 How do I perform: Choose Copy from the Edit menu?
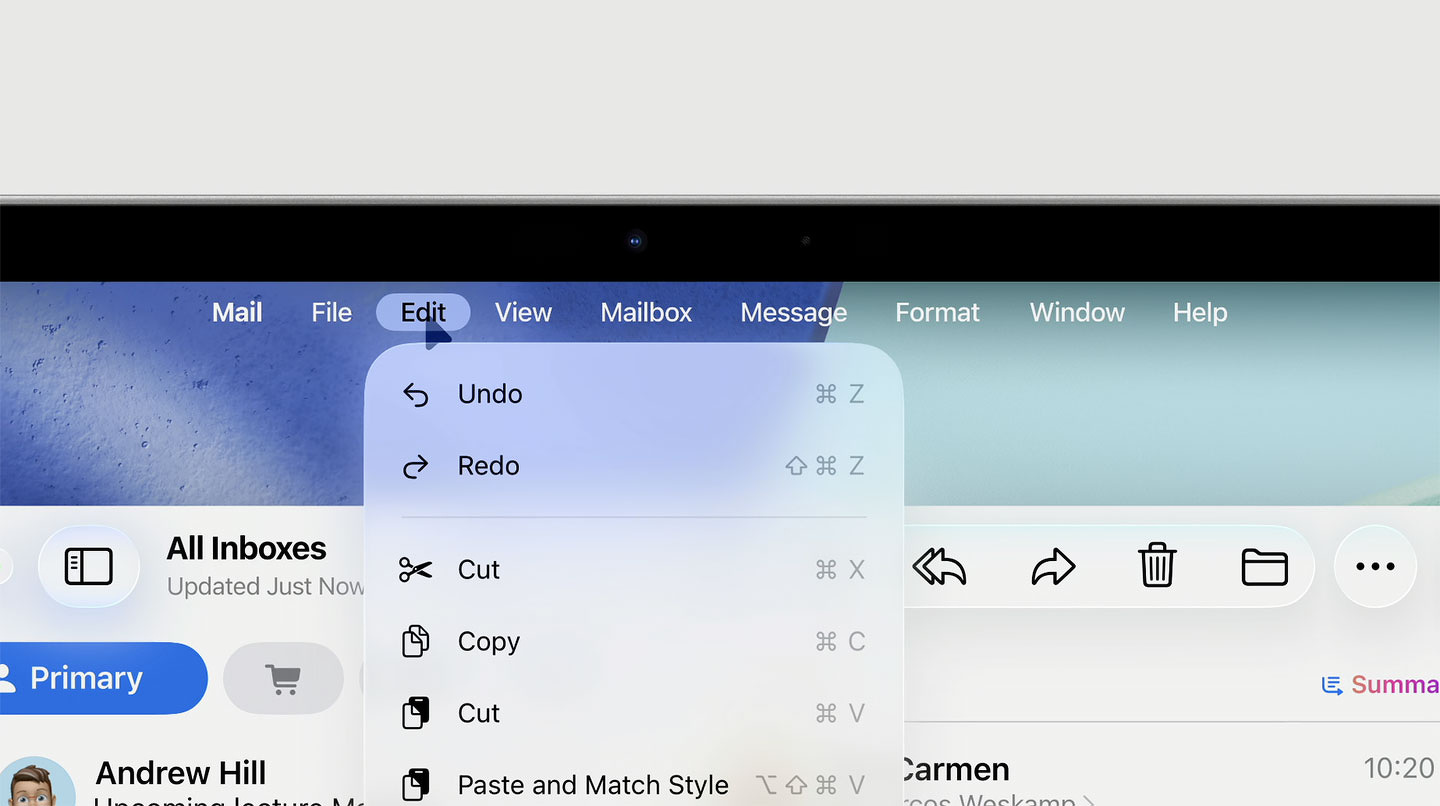634,642
